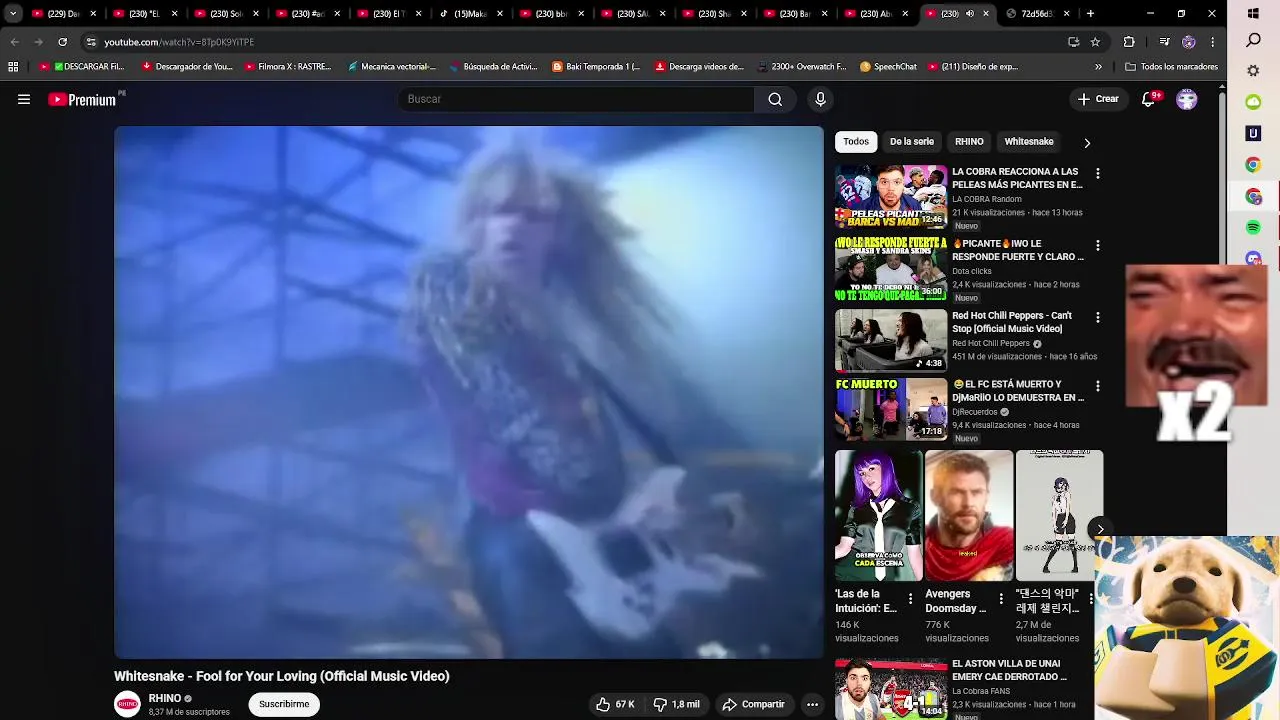Image resolution: width=1280 pixels, height=720 pixels.
Task: Open a new browser tab
Action: (x=1090, y=14)
